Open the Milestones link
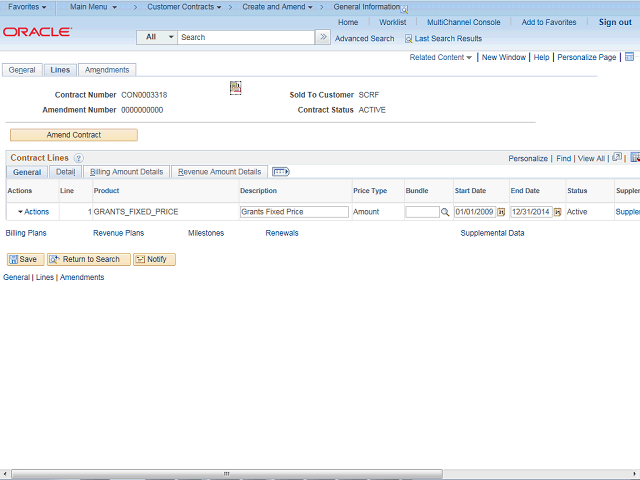The height and width of the screenshot is (480, 640). click(206, 233)
